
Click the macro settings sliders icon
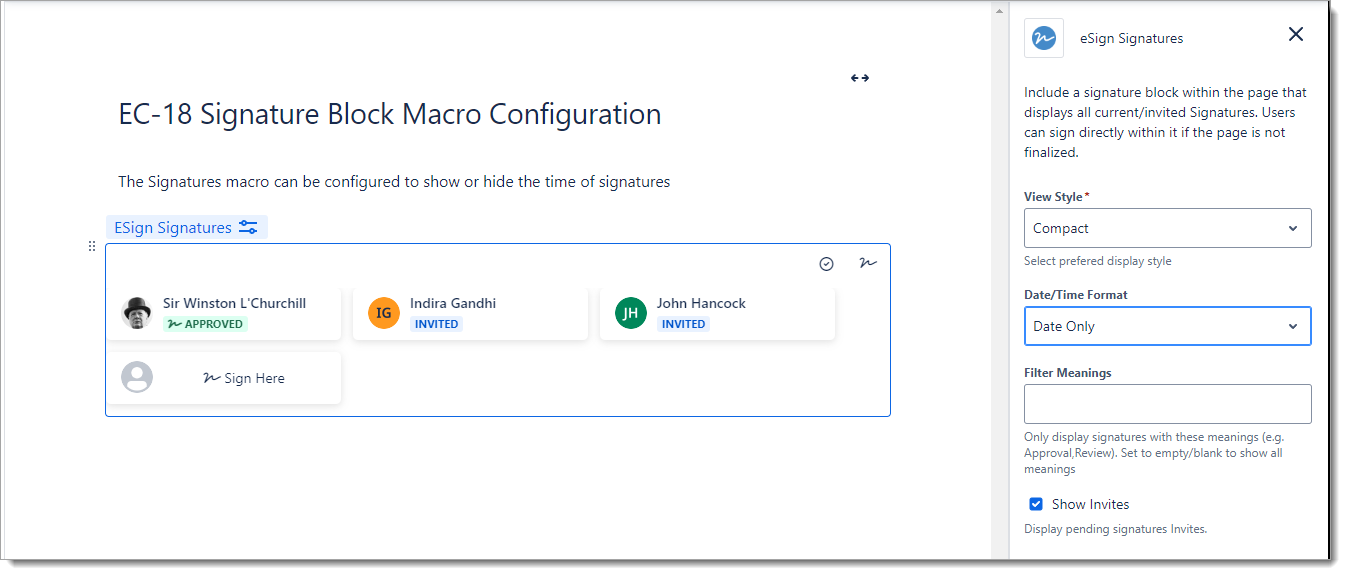[248, 228]
